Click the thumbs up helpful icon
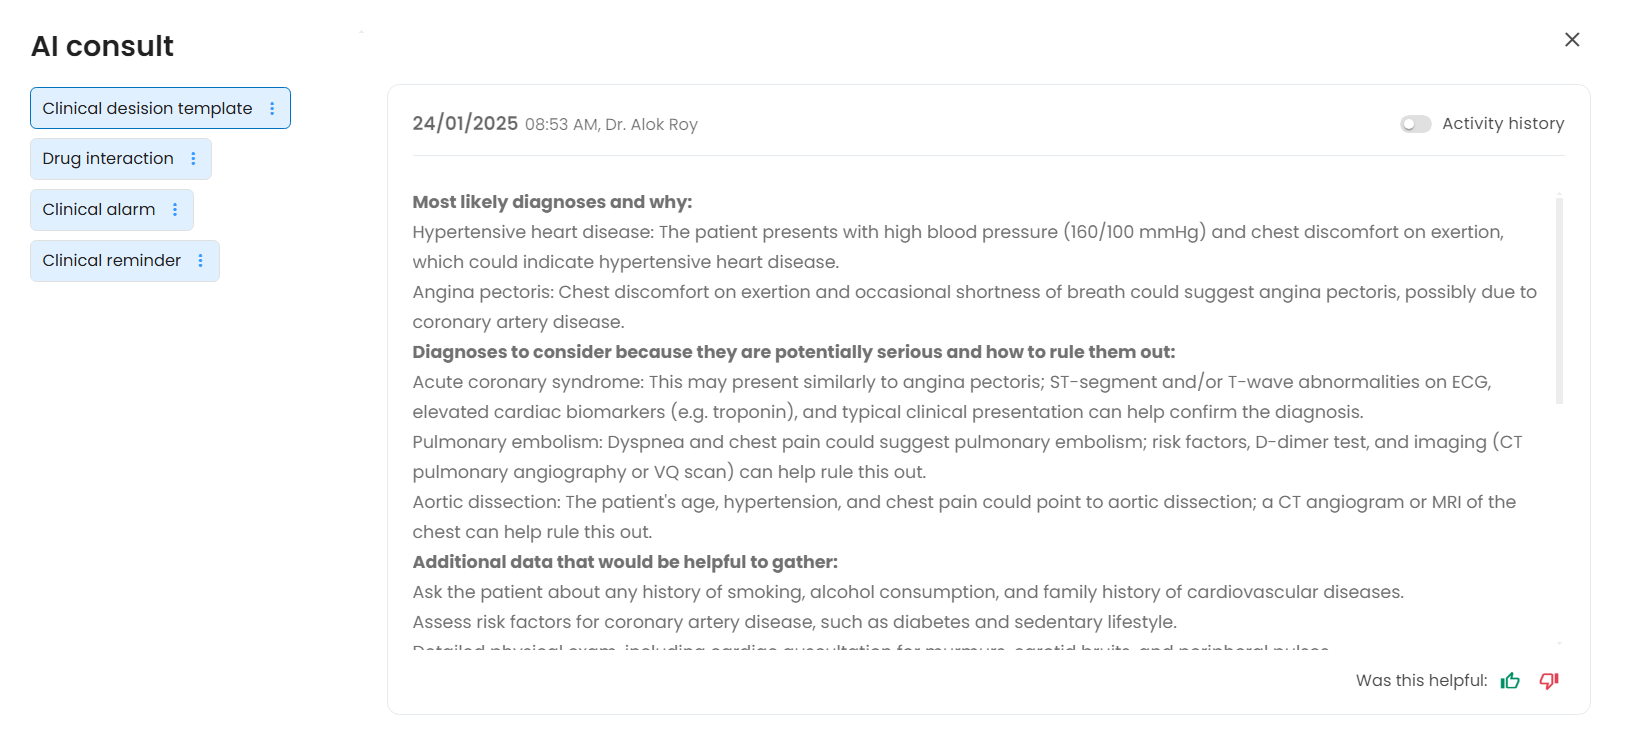Screen dimensions: 1629x734 [1510, 681]
